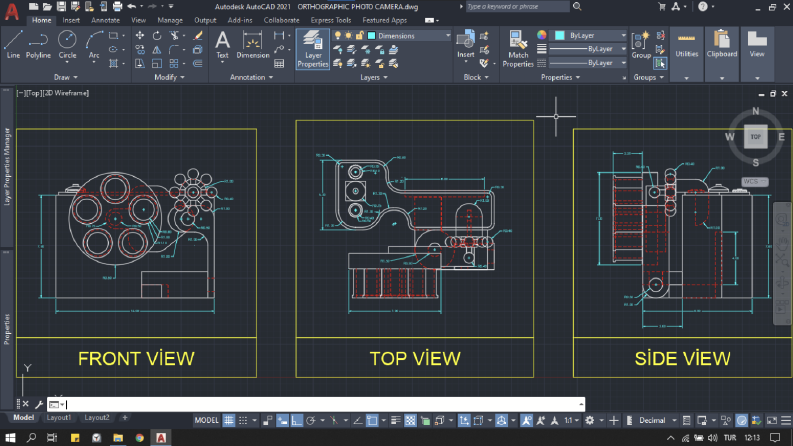Open the ByLayer color dropdown
This screenshot has height=446, width=793.
[x=623, y=35]
